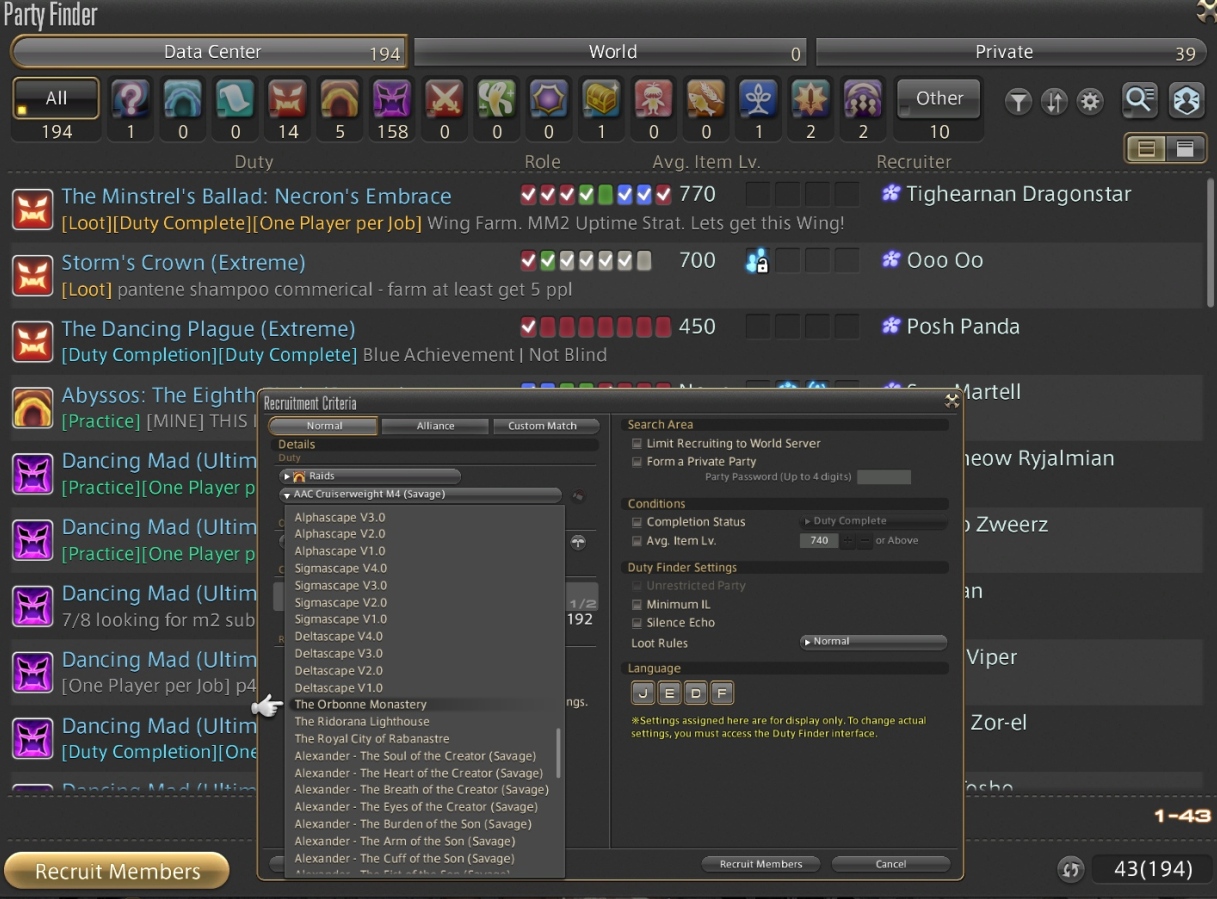Screen dimensions: 1217x899
Task: Choose Sigmascape V4.0 from the duty list
Action: pos(341,568)
